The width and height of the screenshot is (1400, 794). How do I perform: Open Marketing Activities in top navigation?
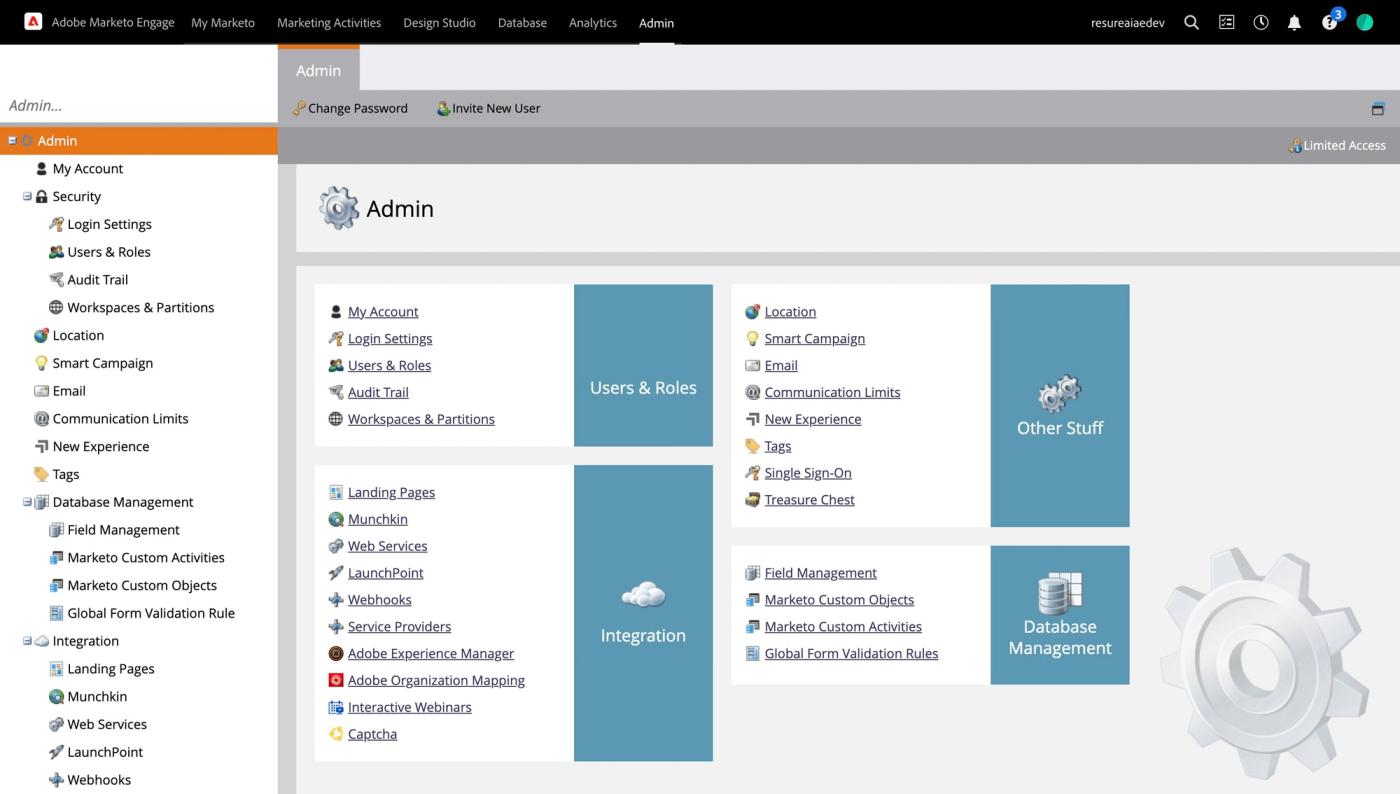coord(329,22)
